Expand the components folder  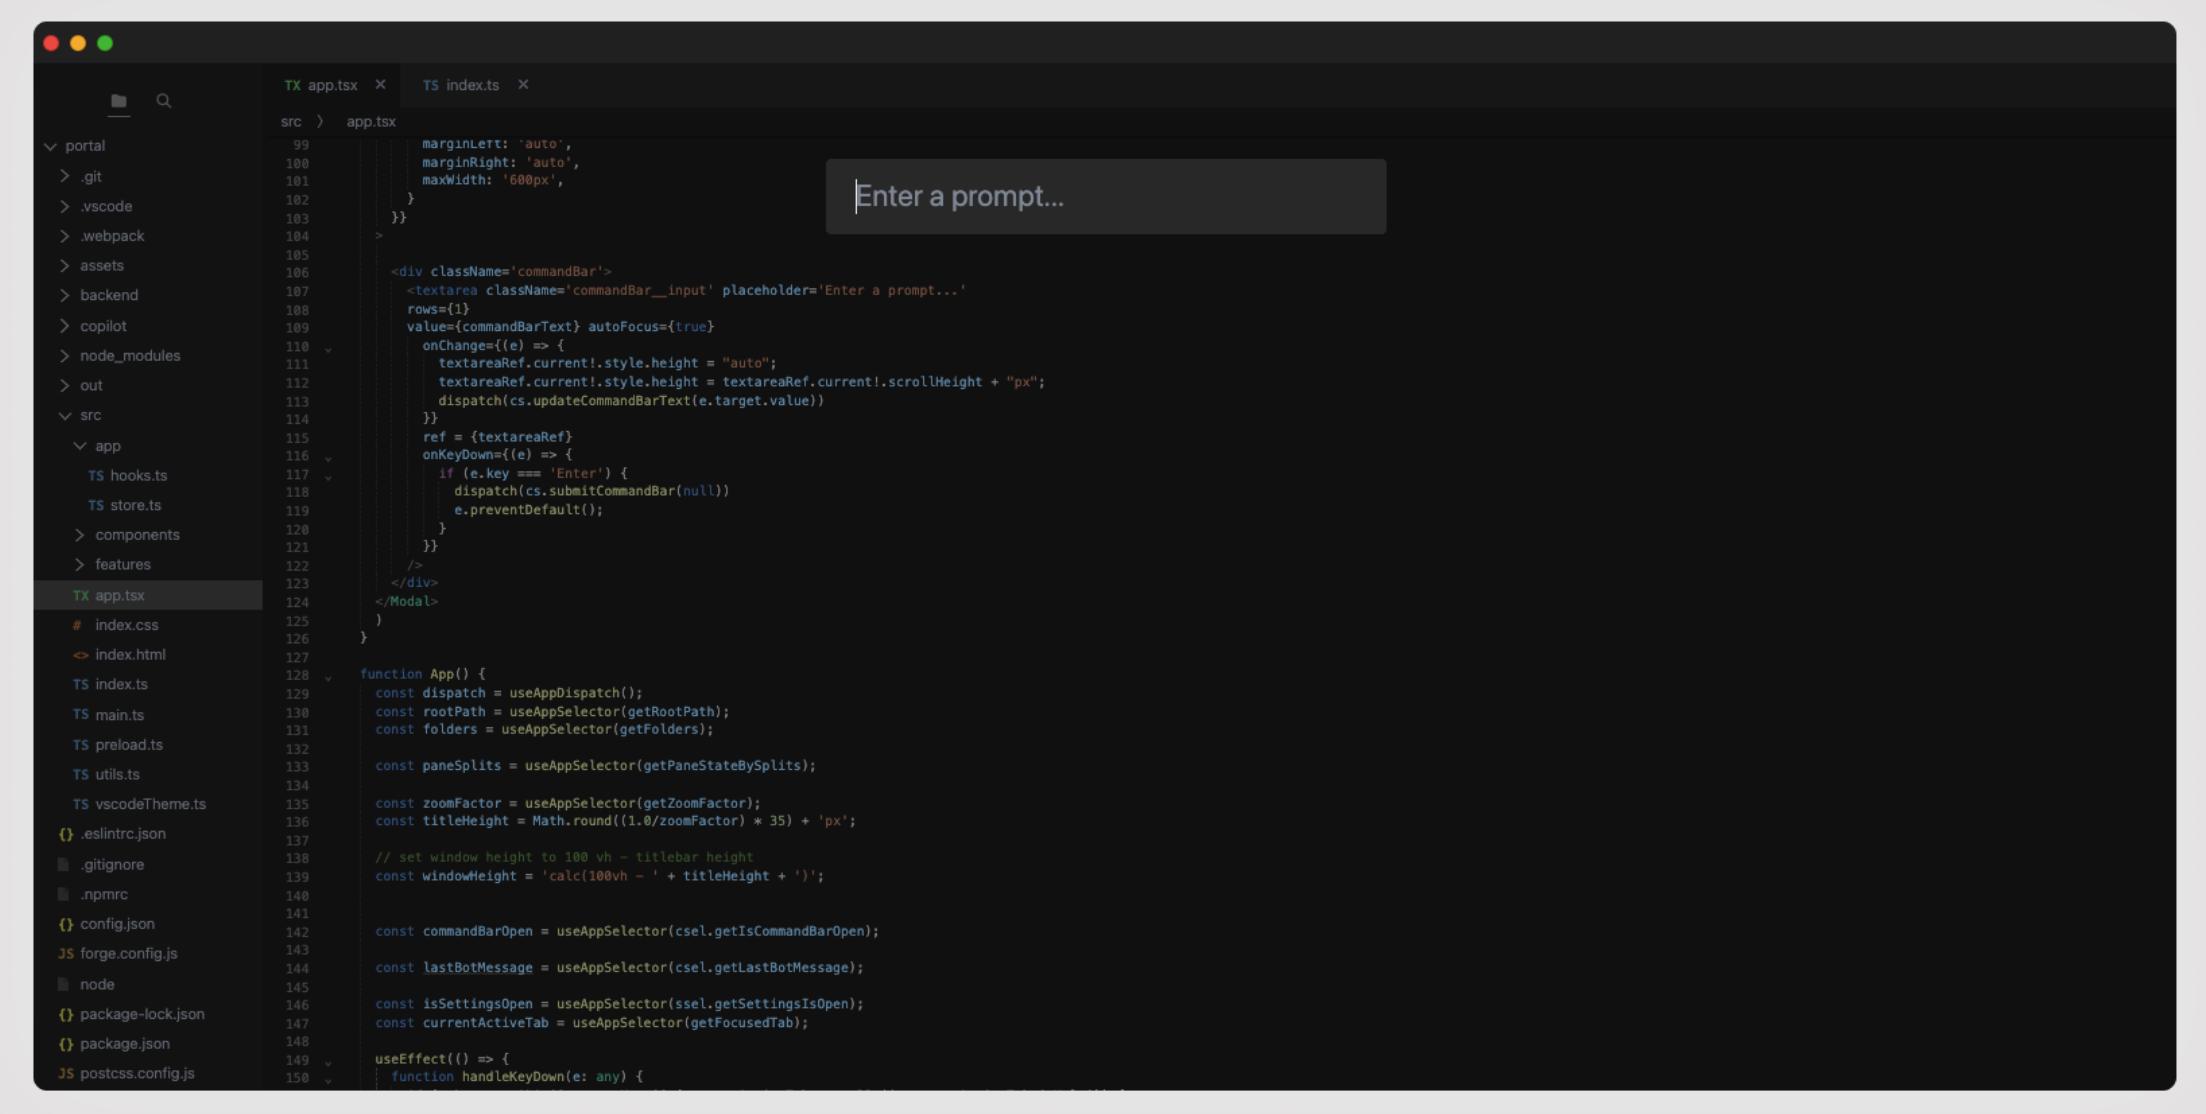[x=80, y=535]
